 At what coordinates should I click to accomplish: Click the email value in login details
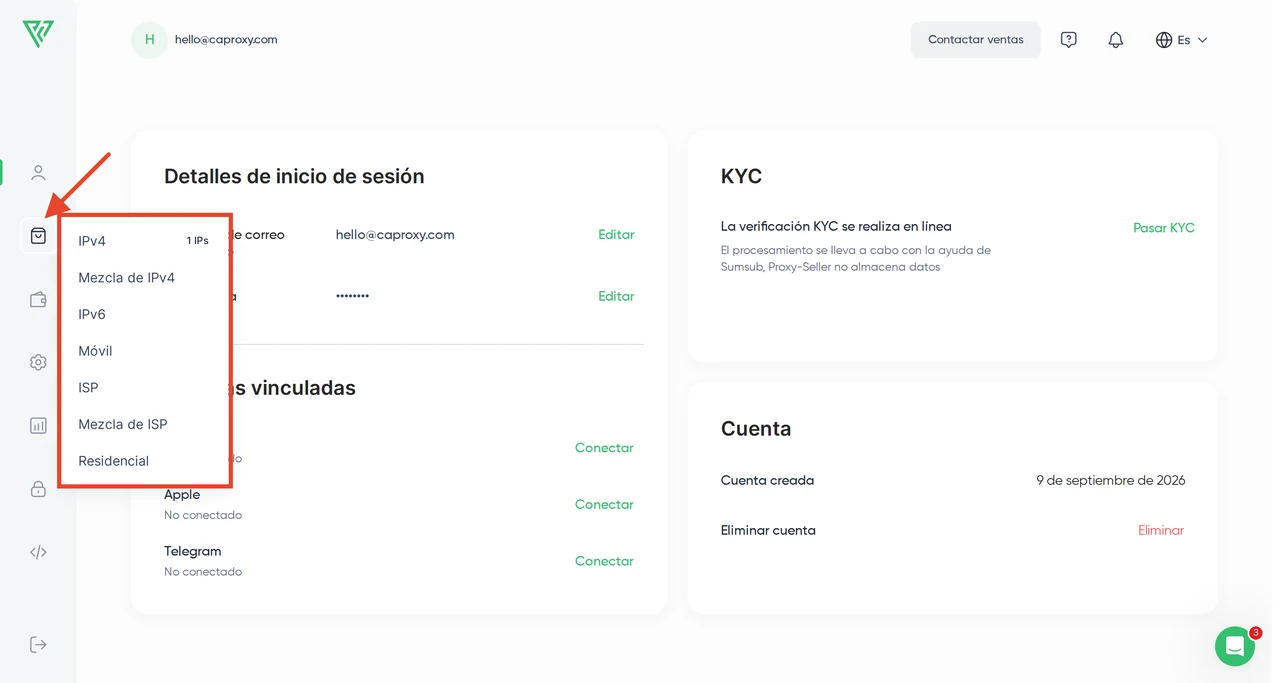pyautogui.click(x=395, y=235)
